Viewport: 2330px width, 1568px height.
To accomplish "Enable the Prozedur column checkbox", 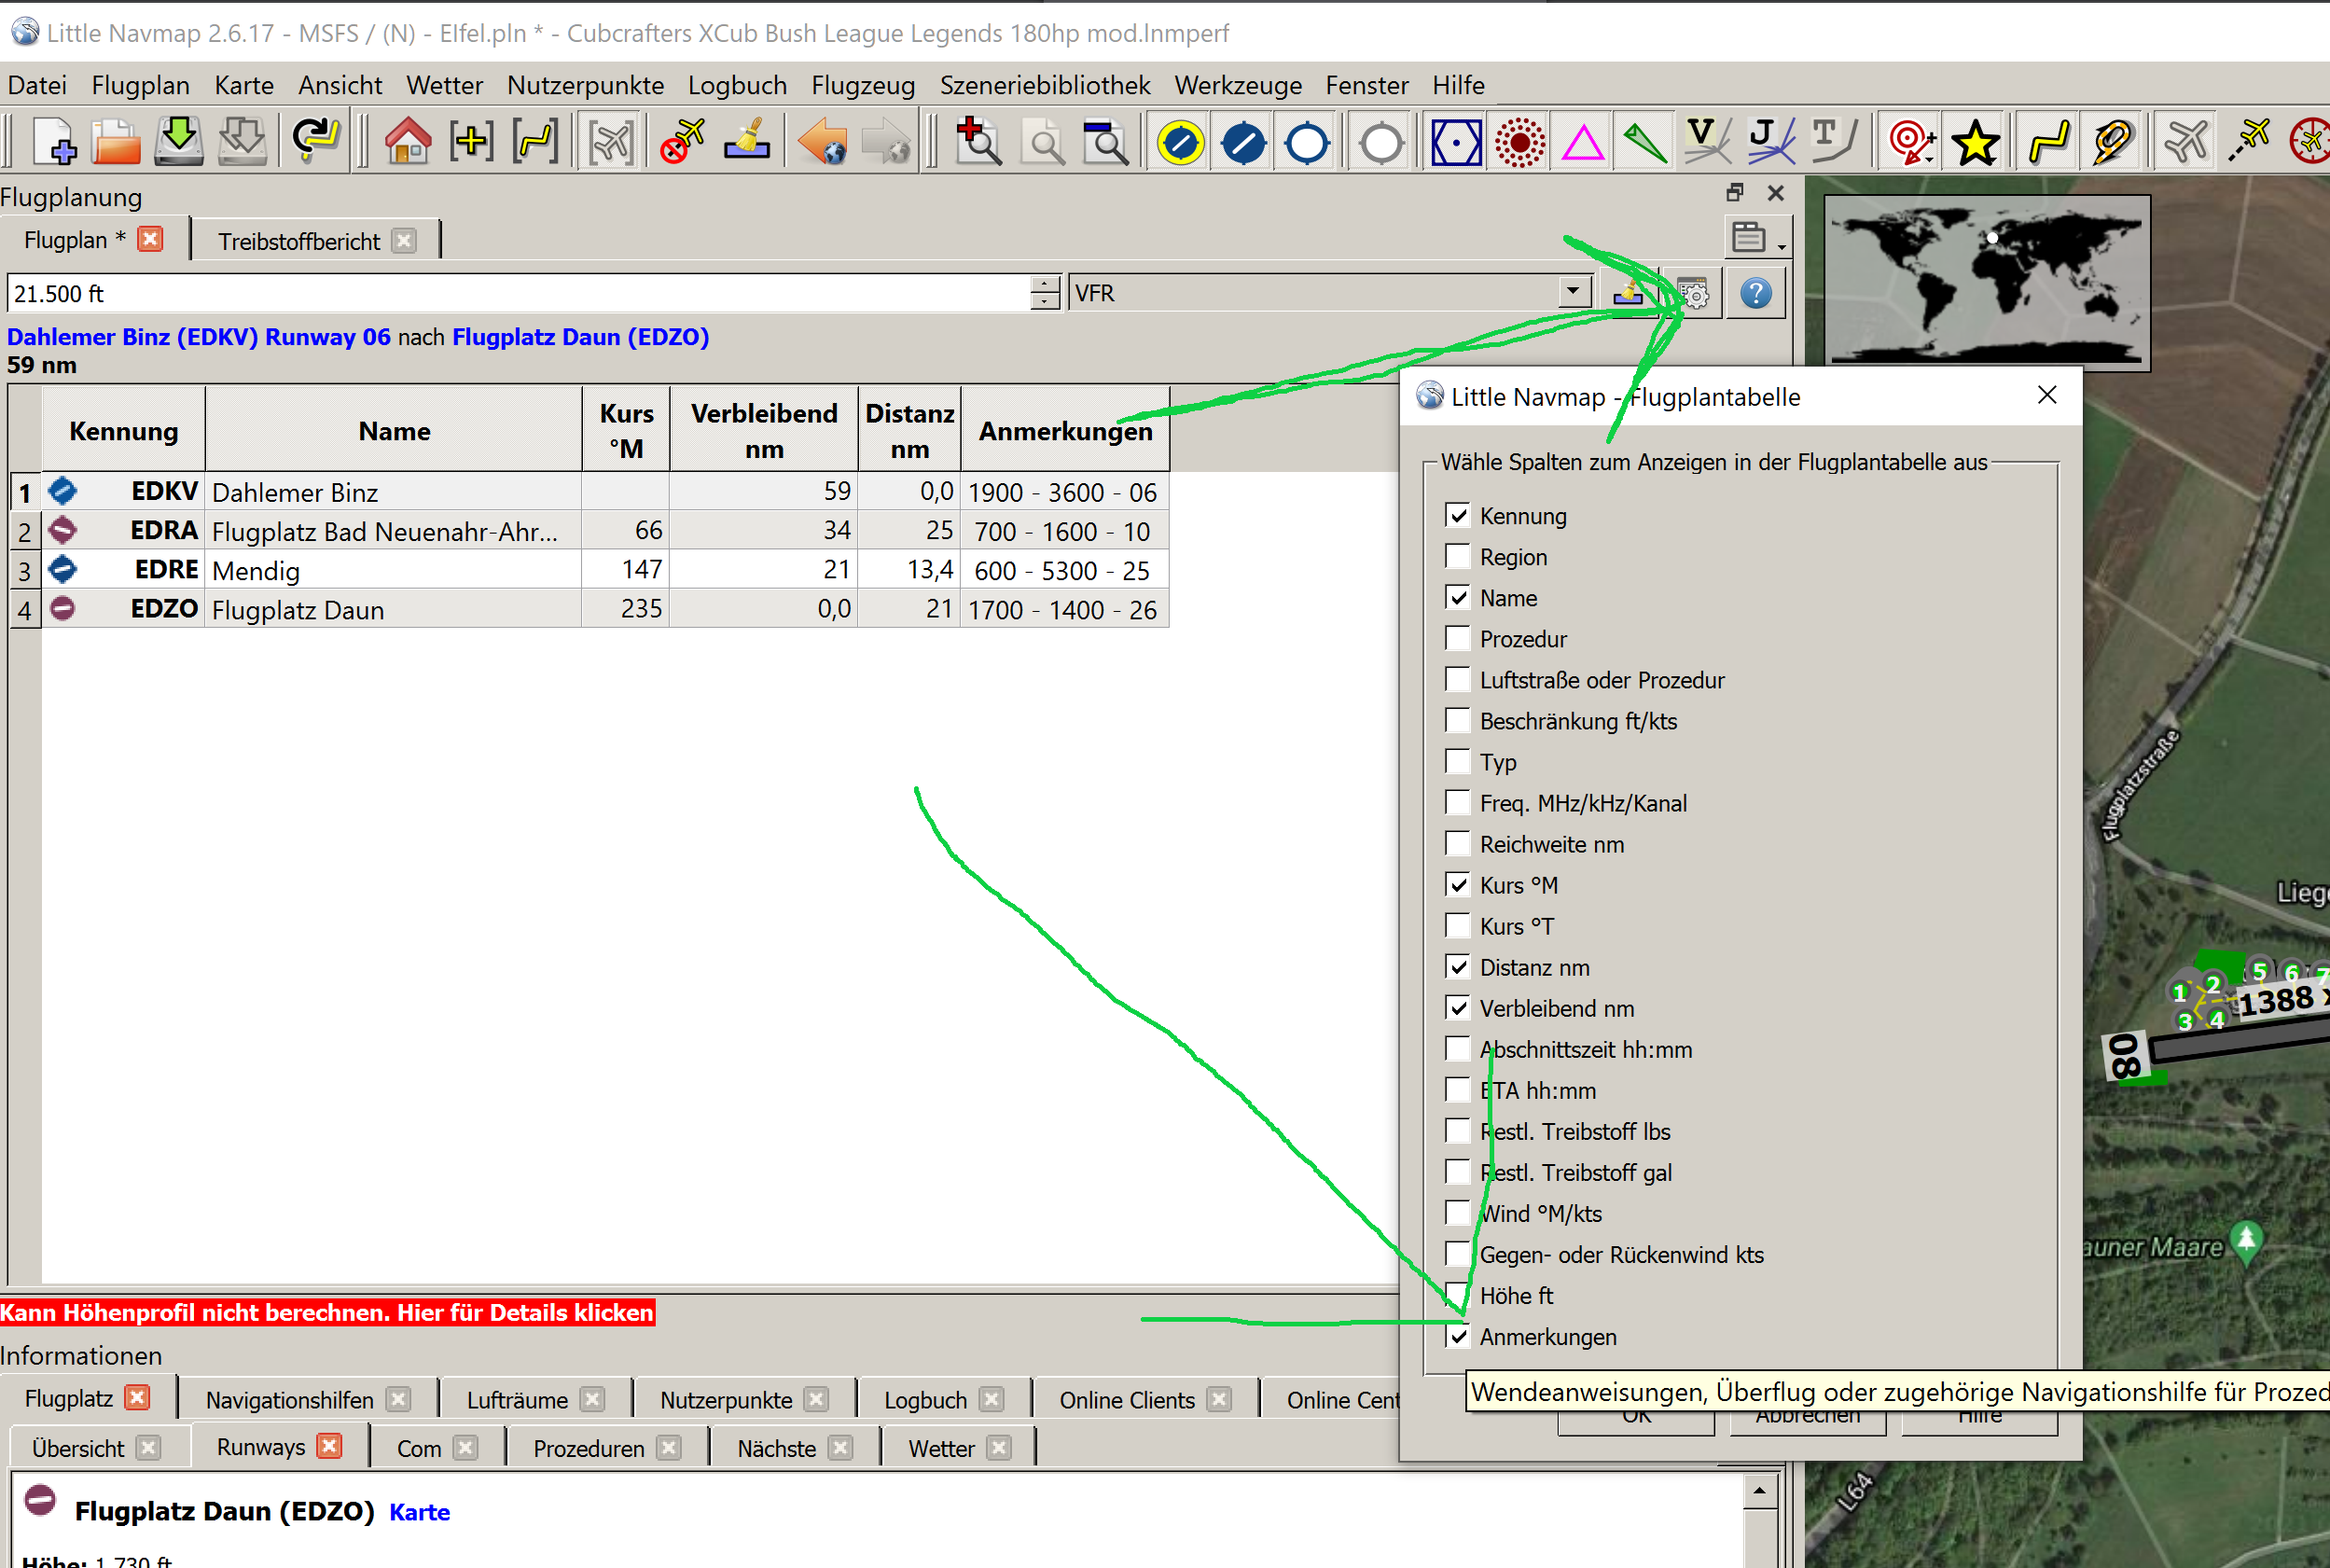I will tap(1458, 639).
